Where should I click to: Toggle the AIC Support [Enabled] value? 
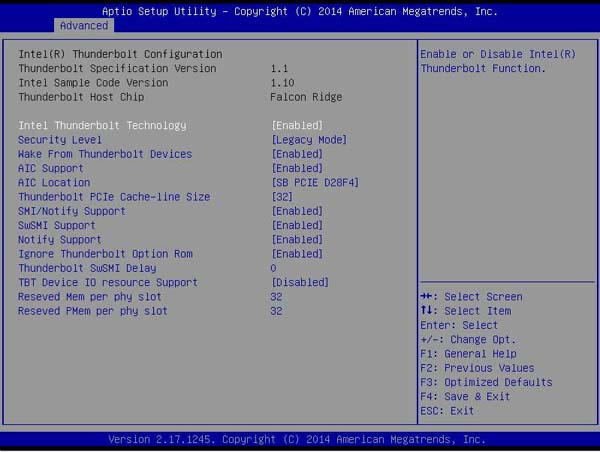(x=297, y=168)
